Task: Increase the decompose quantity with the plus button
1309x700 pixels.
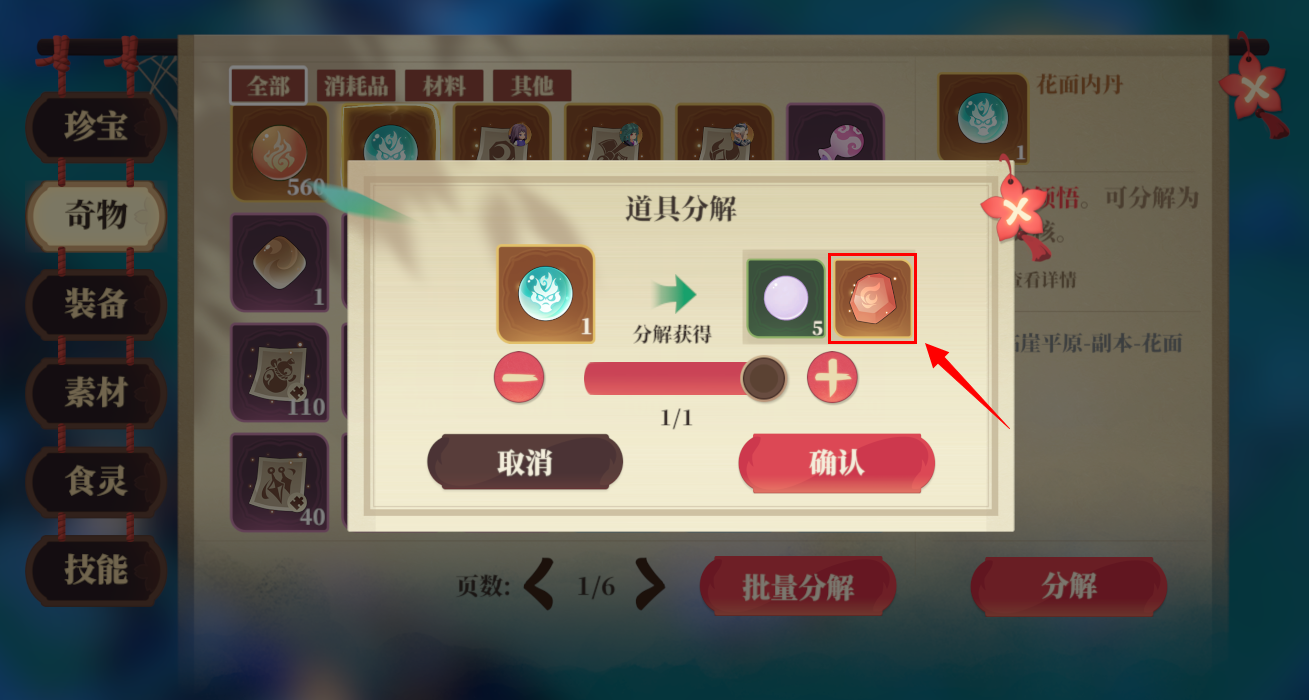Action: click(833, 379)
